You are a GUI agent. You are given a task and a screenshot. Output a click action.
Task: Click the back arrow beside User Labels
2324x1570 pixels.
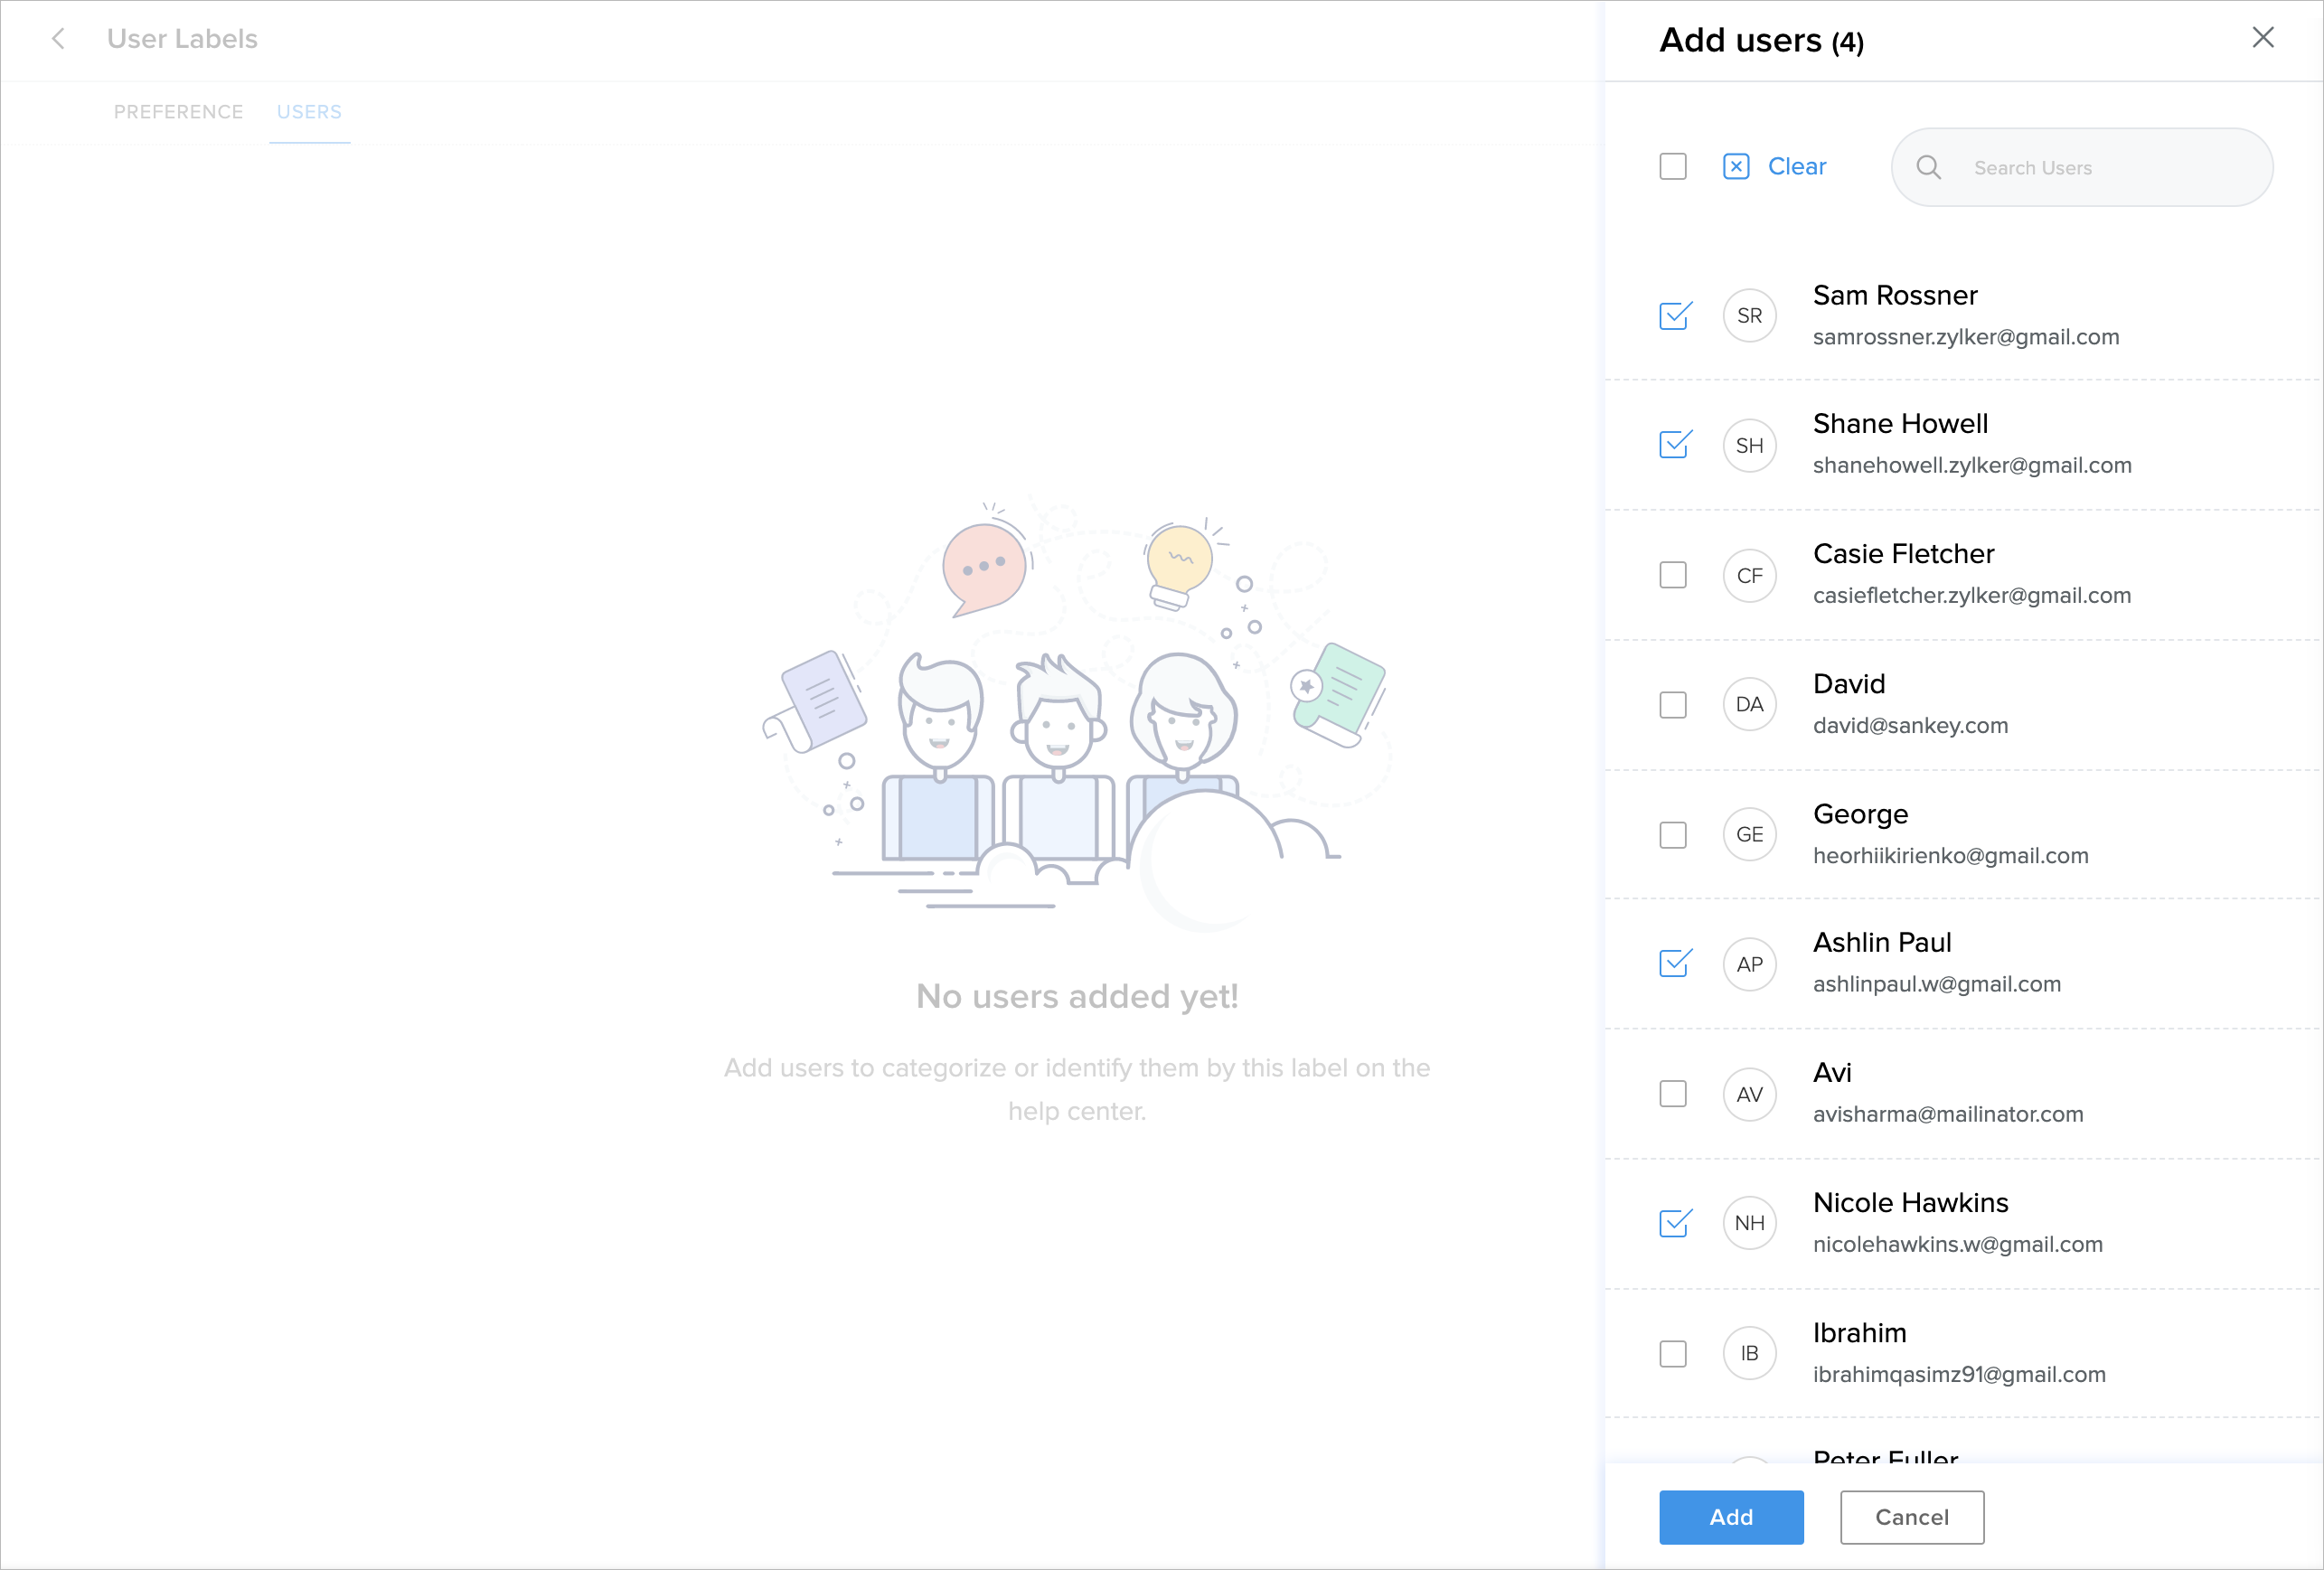click(58, 39)
